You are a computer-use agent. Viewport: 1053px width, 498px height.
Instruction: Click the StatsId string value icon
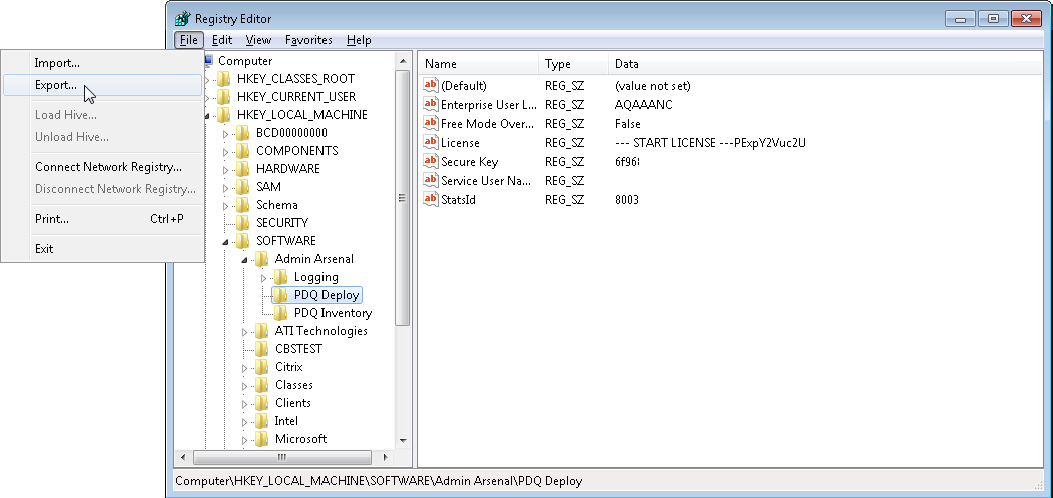coord(431,199)
